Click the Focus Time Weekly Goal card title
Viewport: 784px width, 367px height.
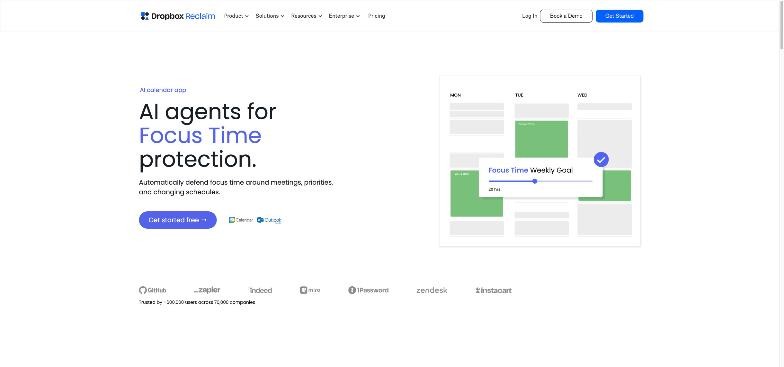pyautogui.click(x=530, y=170)
